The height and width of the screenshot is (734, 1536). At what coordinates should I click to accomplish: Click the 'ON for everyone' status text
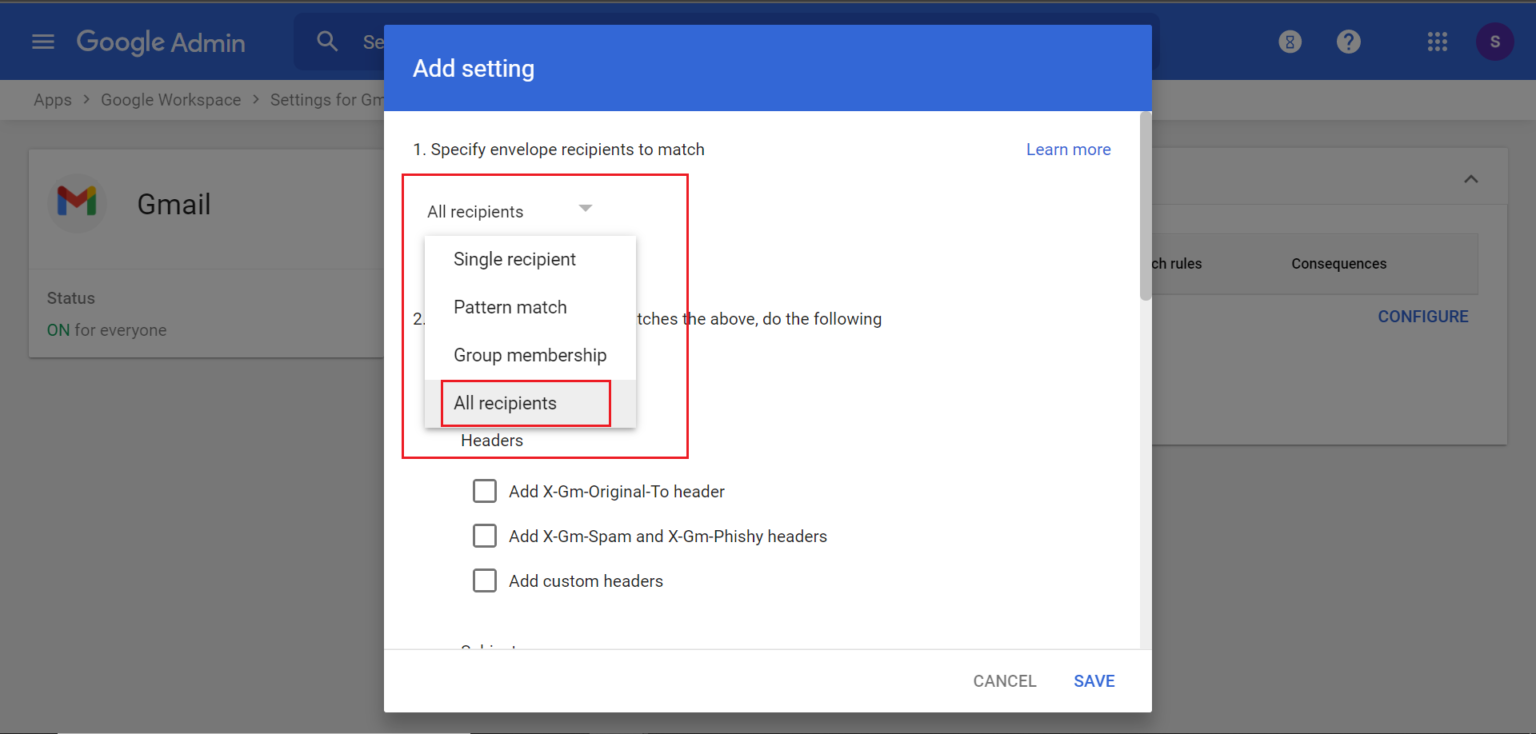[107, 330]
